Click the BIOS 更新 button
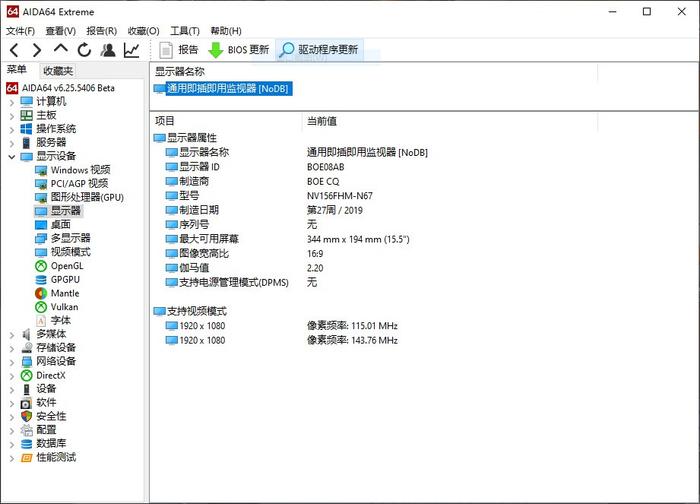Image resolution: width=700 pixels, height=504 pixels. [239, 50]
